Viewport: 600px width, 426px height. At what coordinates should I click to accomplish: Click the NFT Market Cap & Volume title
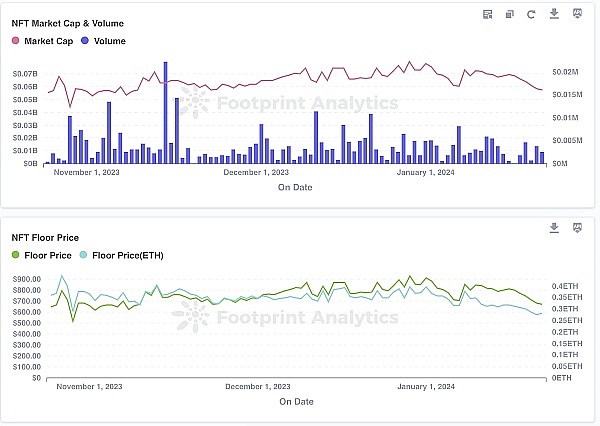coord(62,21)
